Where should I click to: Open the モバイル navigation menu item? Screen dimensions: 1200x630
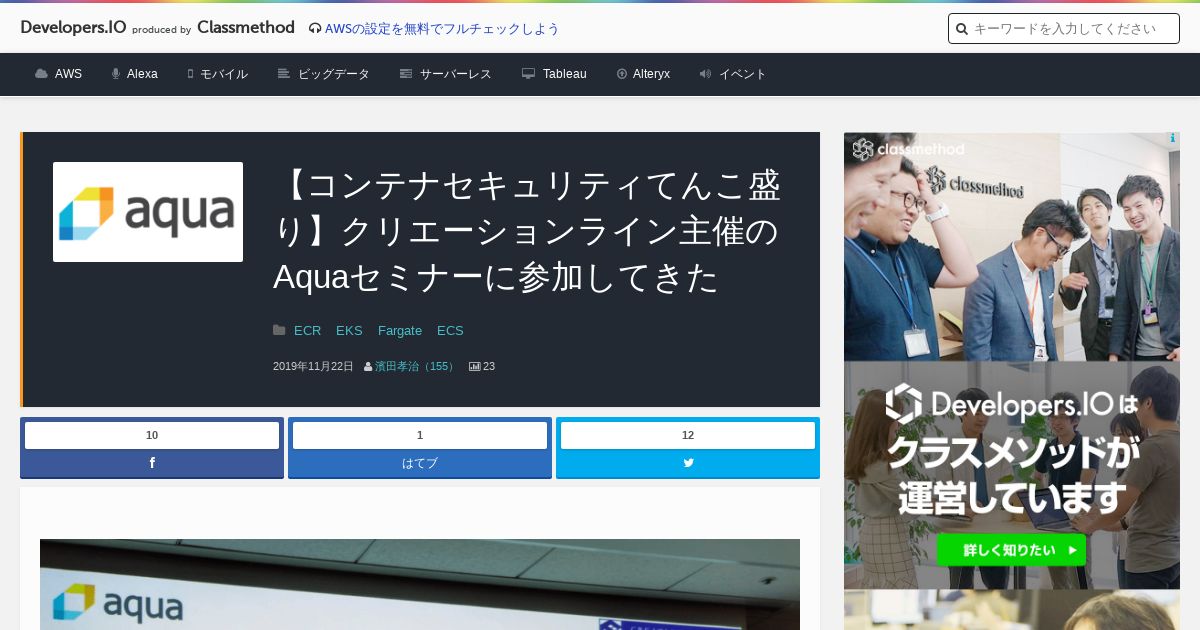pos(224,74)
